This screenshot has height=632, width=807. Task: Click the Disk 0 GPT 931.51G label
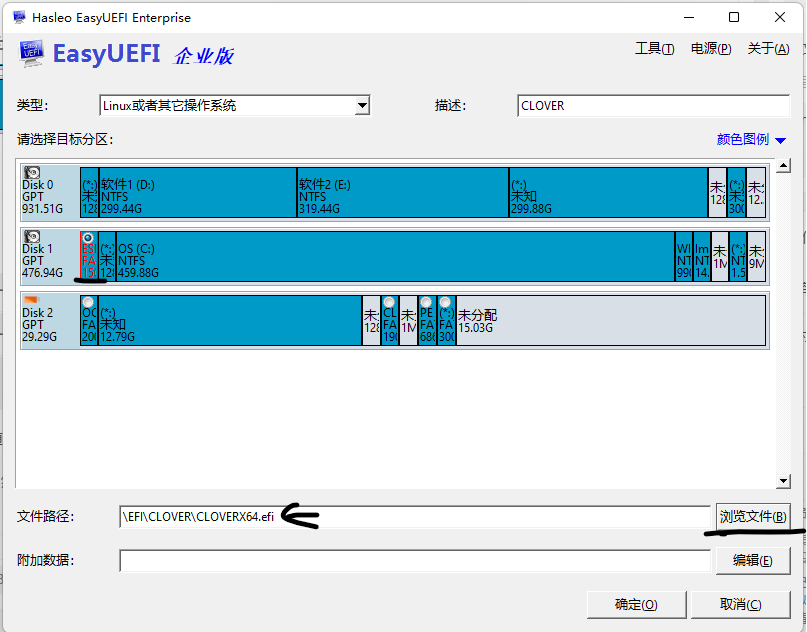[x=42, y=197]
